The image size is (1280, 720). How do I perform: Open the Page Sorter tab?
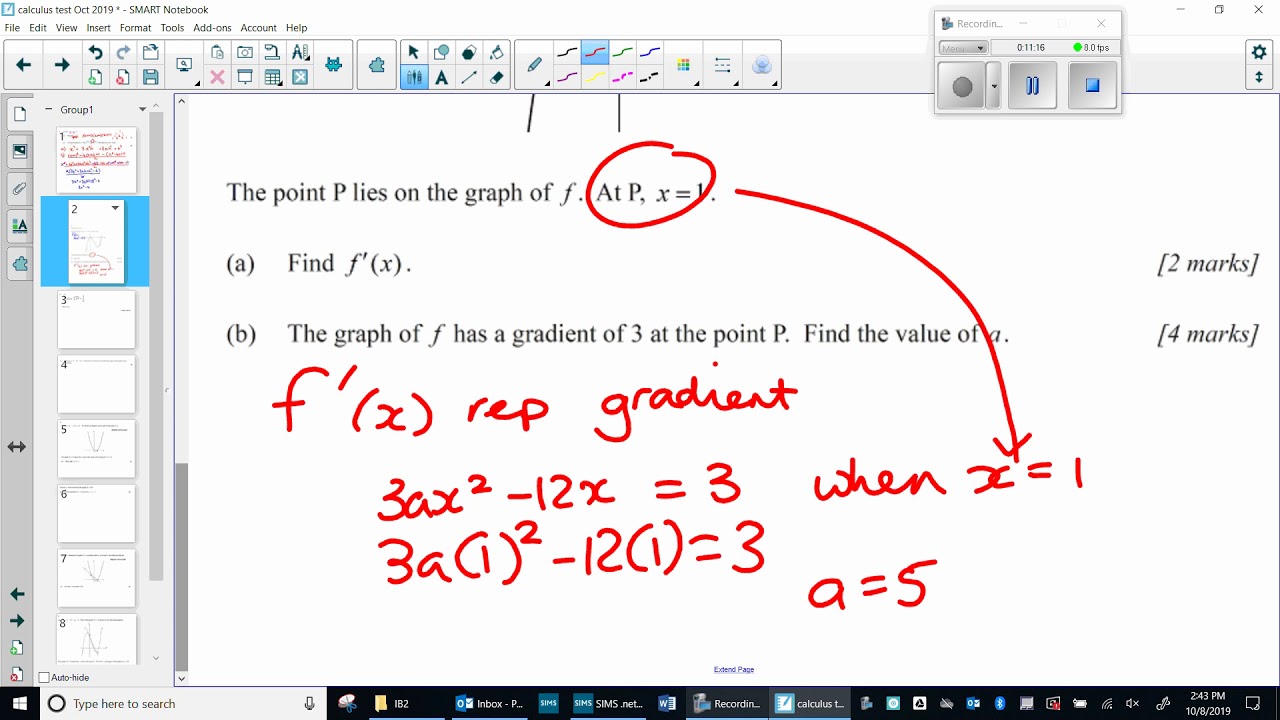click(19, 114)
